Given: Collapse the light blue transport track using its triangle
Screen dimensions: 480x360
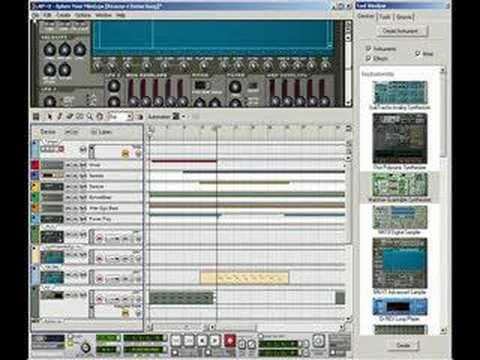Looking at the screenshot, I should click(35, 143).
